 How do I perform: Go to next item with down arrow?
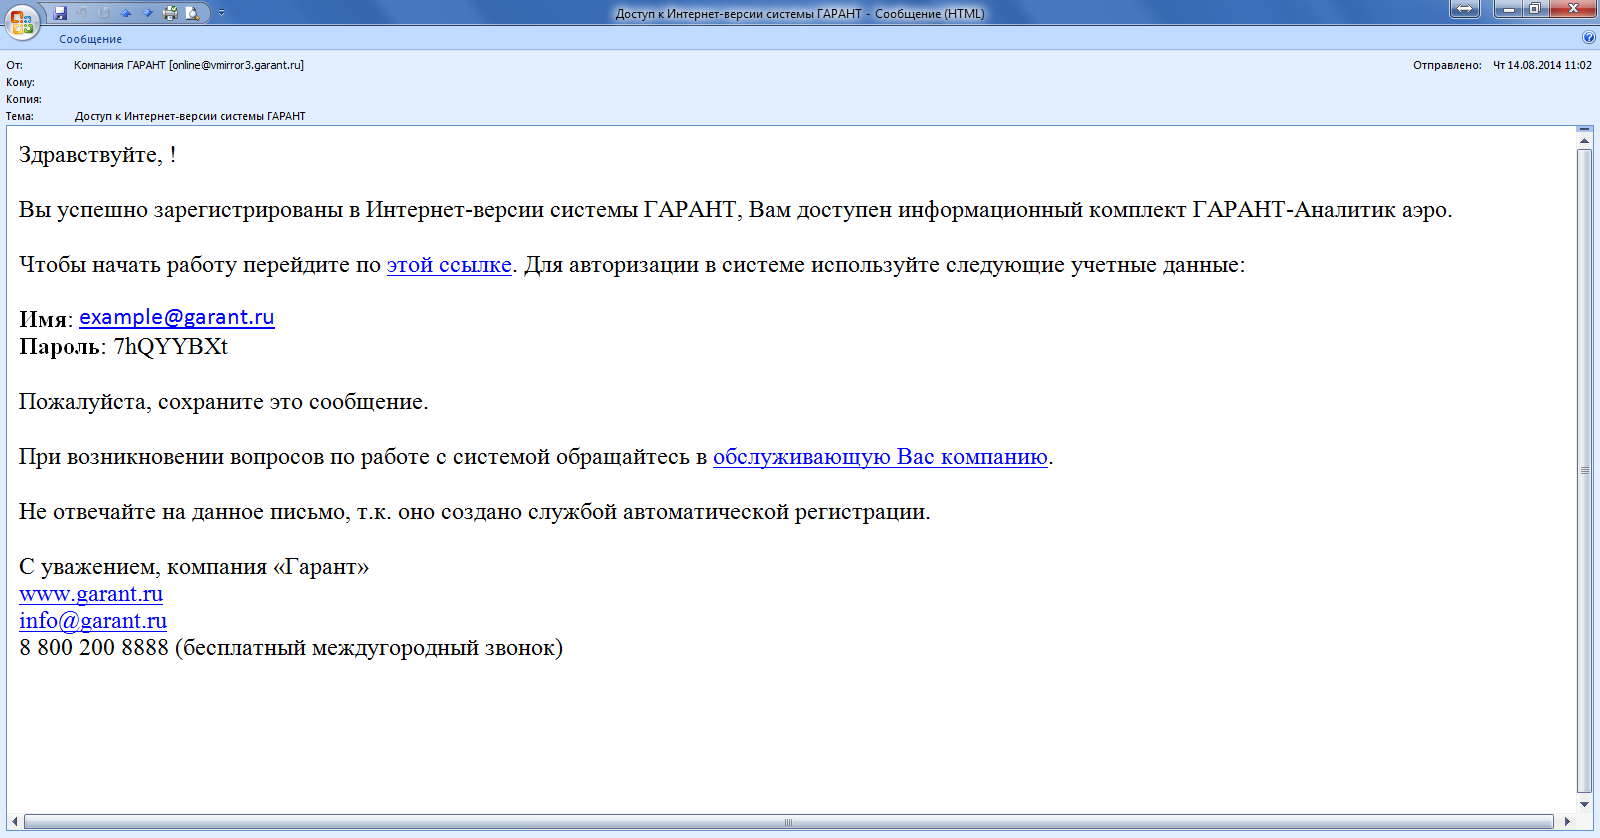coord(148,13)
